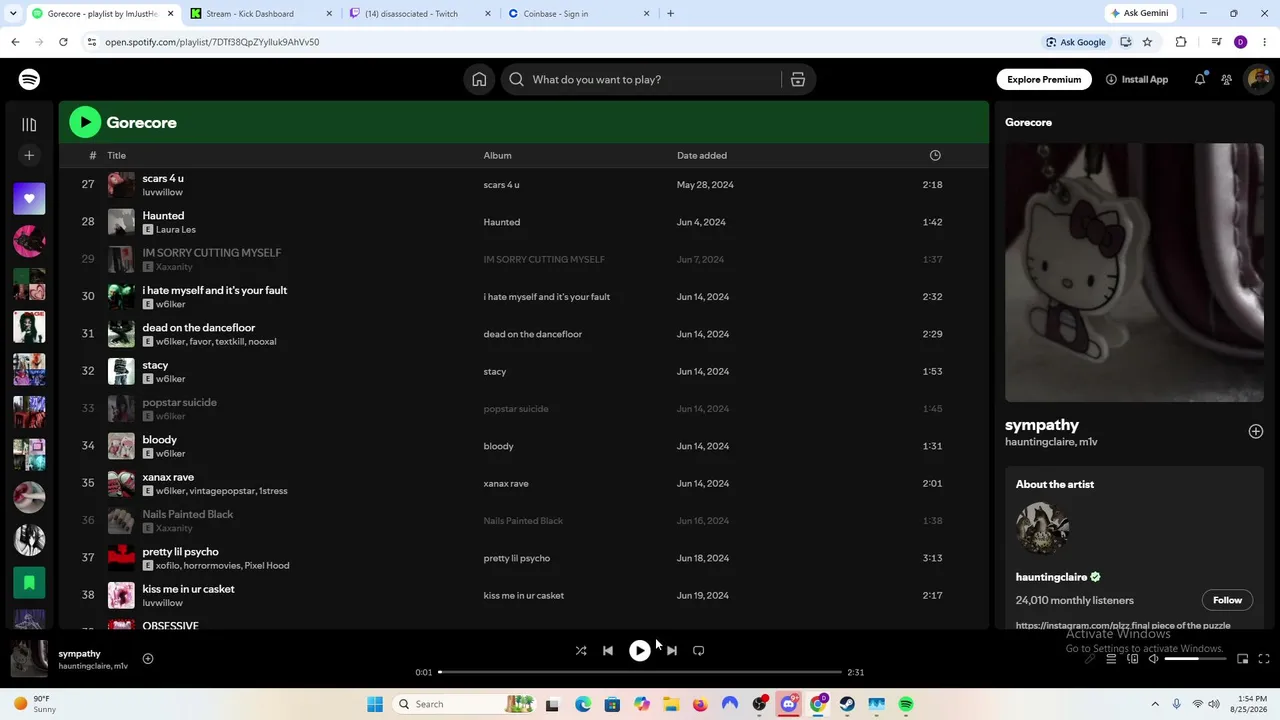
Task: Toggle the lyrics microphone button
Action: [x=1090, y=659]
